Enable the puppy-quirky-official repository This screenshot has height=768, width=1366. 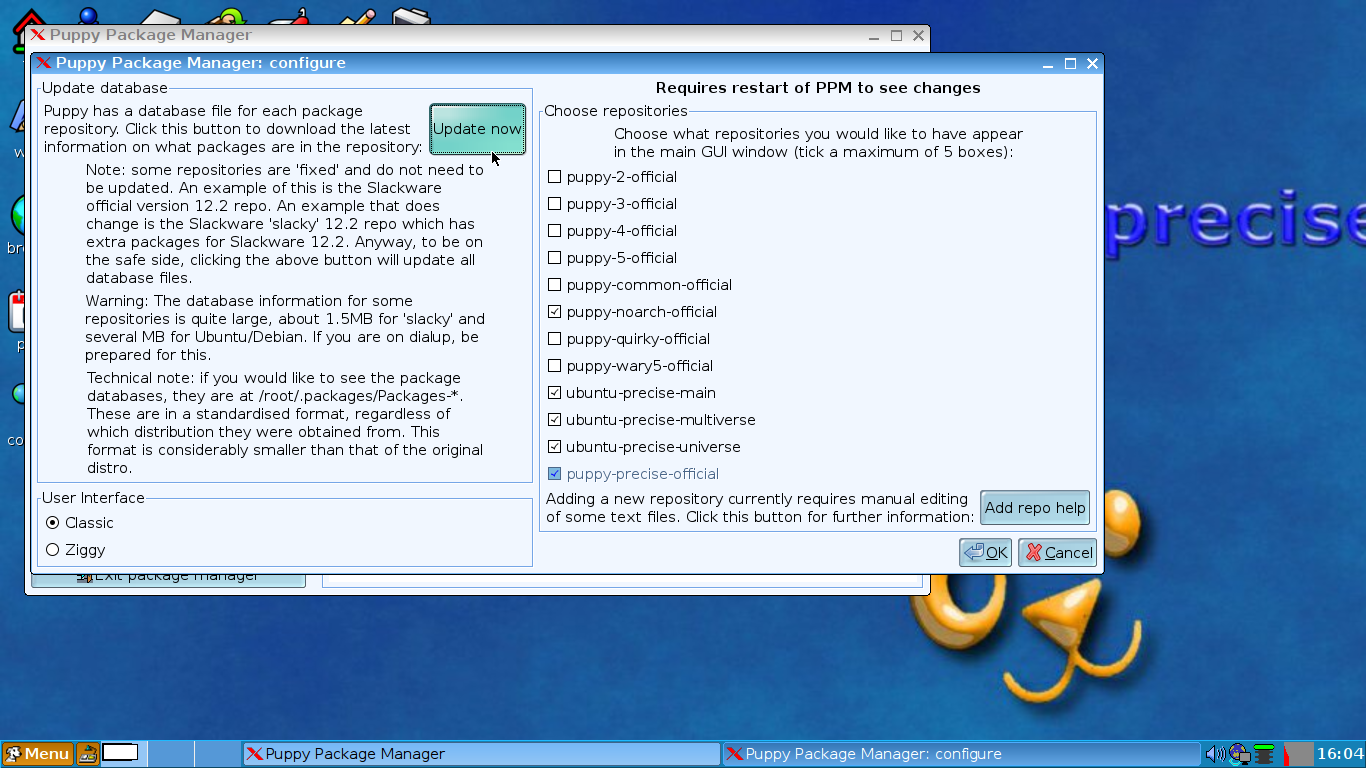click(555, 339)
